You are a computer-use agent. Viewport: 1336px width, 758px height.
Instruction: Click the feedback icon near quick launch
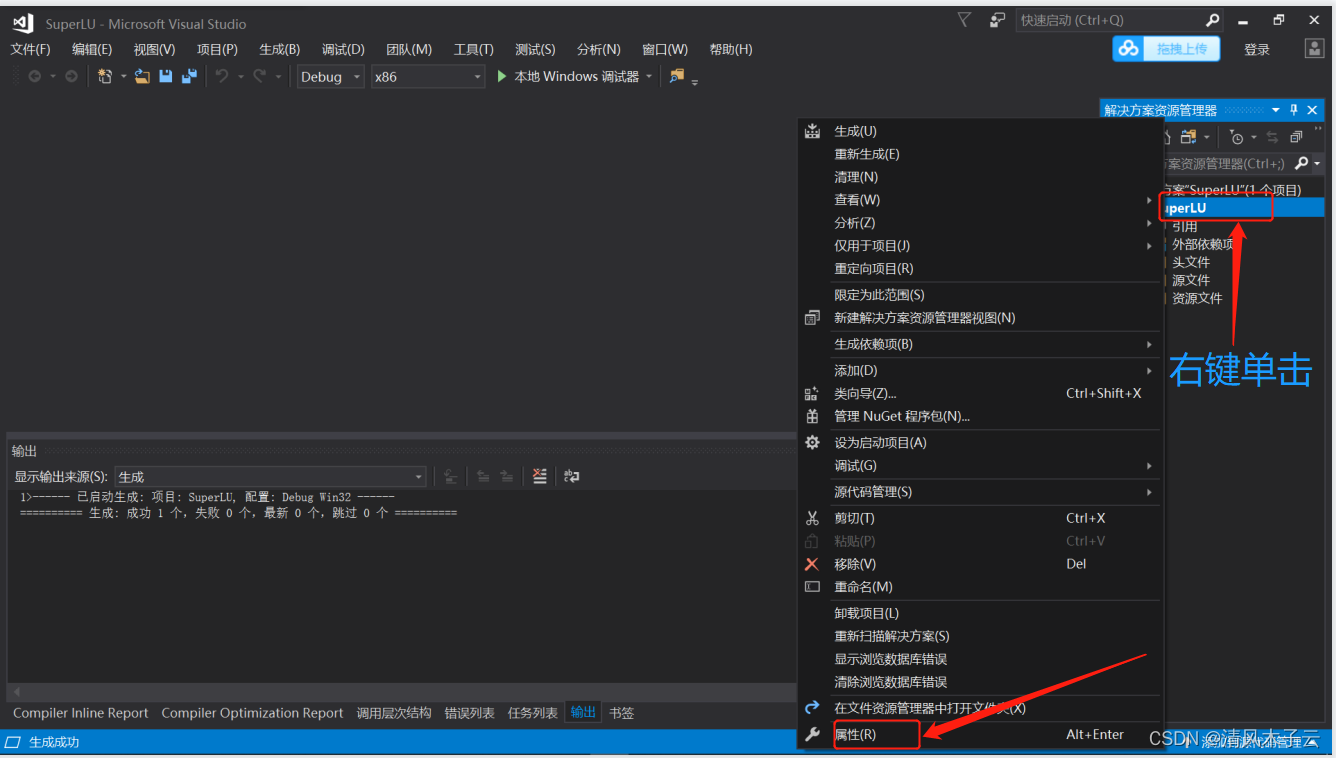tap(997, 20)
